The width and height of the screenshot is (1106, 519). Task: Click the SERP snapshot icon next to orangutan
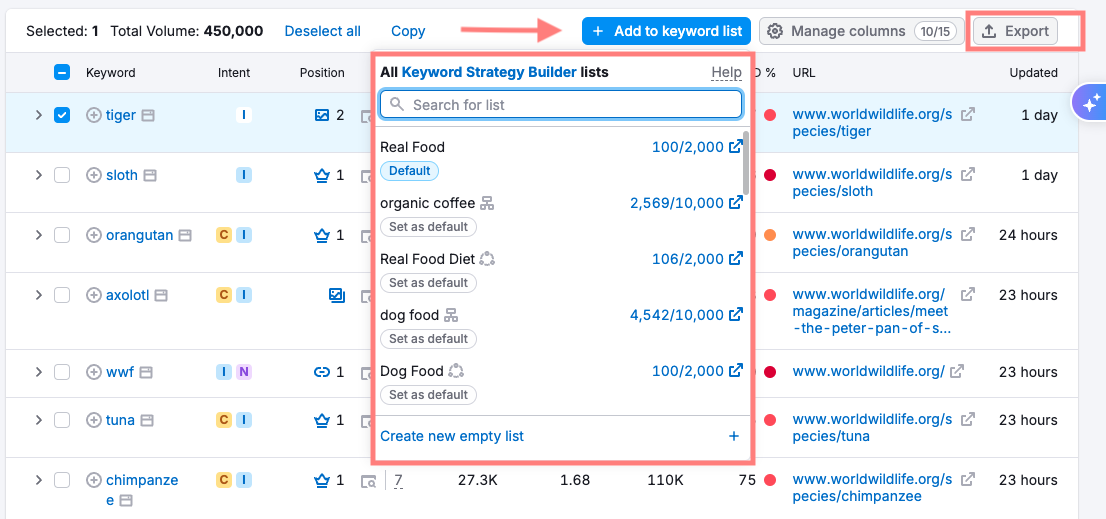(x=184, y=236)
